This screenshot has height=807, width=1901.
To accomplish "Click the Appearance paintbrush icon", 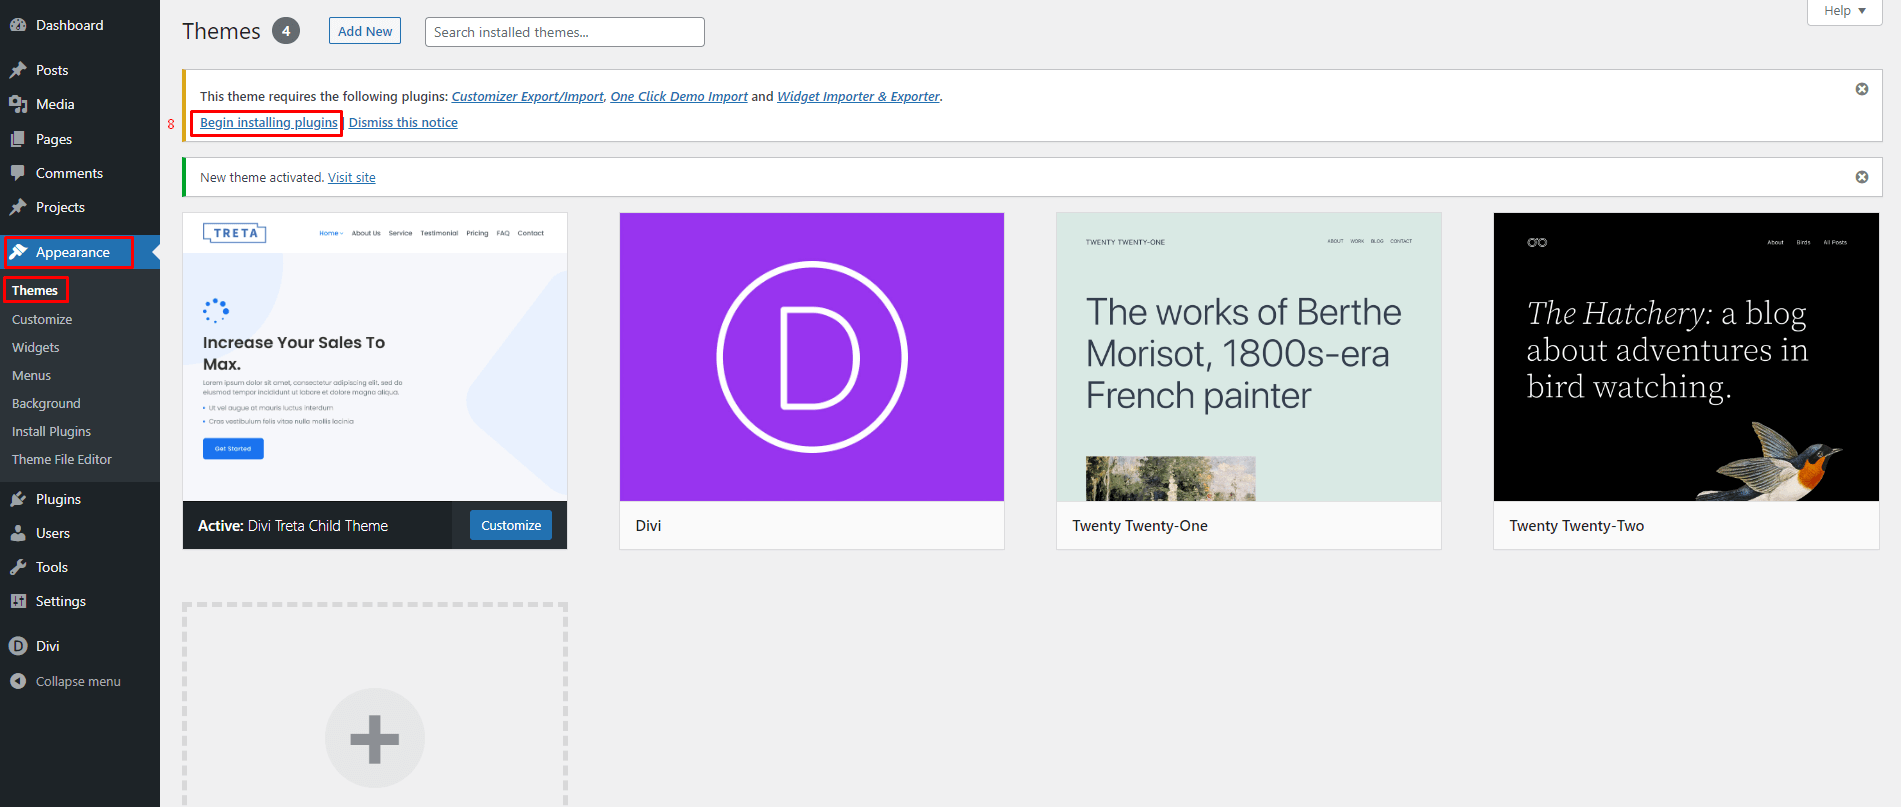I will coord(18,252).
